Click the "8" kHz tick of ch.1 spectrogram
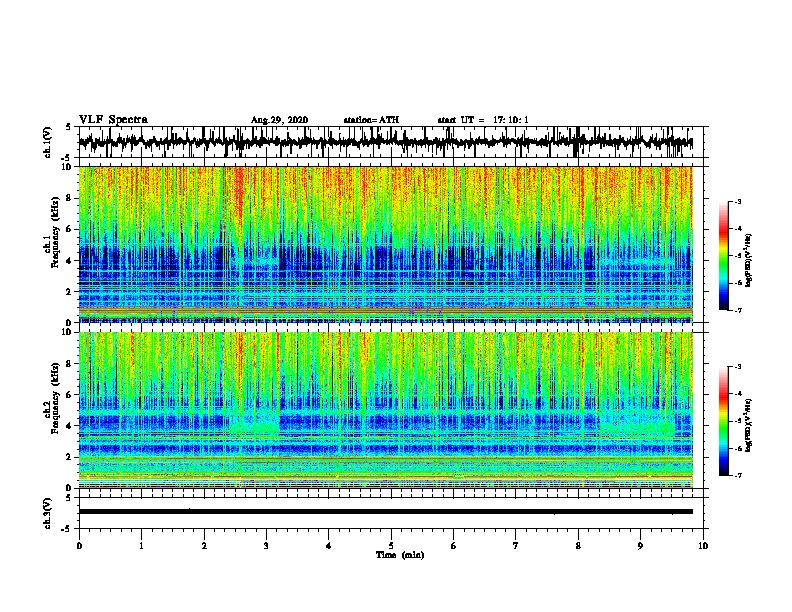 pyautogui.click(x=70, y=198)
